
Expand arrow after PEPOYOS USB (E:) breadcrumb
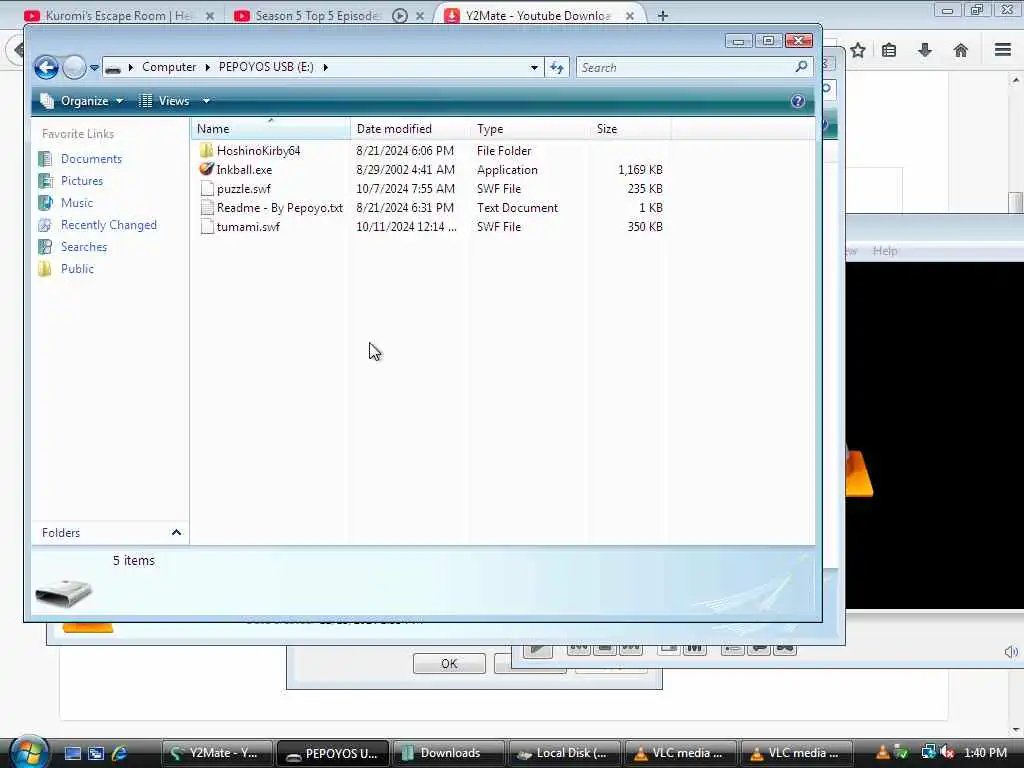(x=325, y=67)
